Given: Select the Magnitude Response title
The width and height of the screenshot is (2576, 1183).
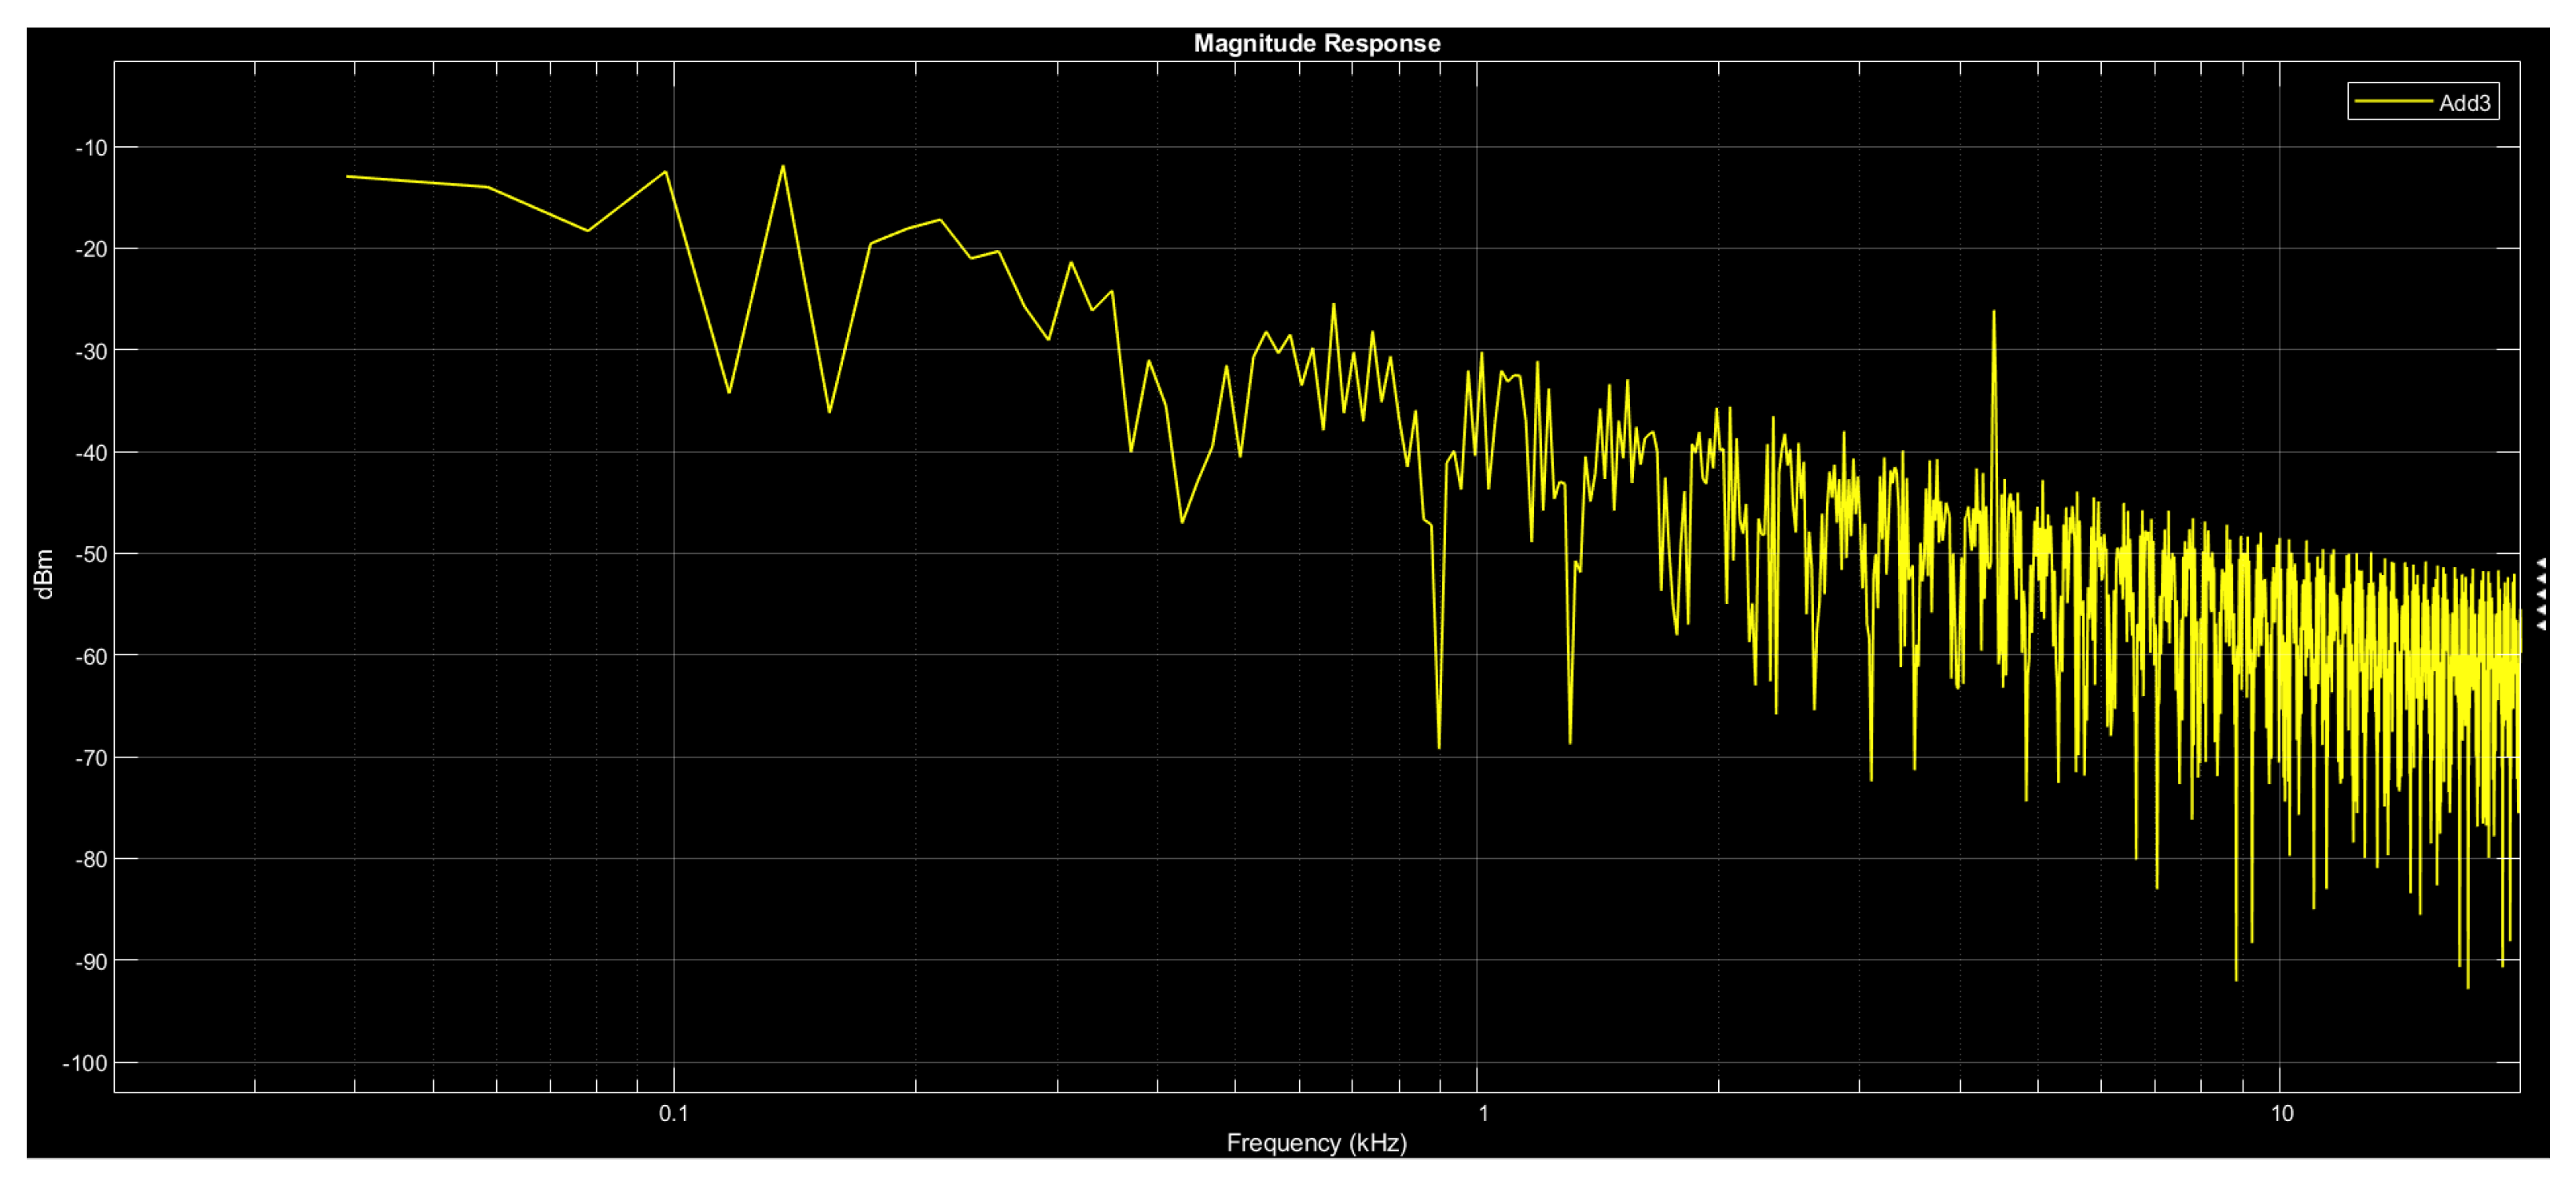Looking at the screenshot, I should (1316, 43).
